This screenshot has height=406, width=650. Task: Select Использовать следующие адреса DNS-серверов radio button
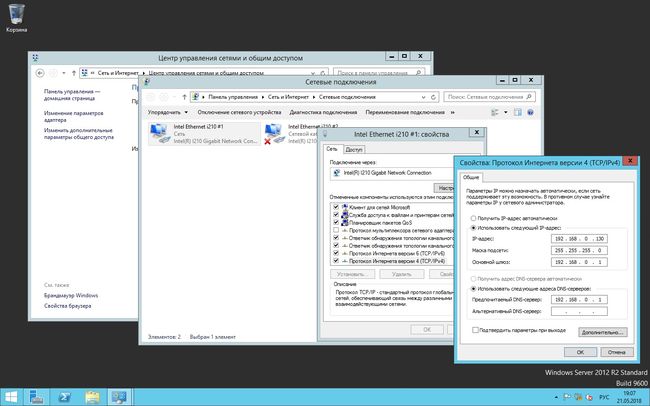coord(473,289)
